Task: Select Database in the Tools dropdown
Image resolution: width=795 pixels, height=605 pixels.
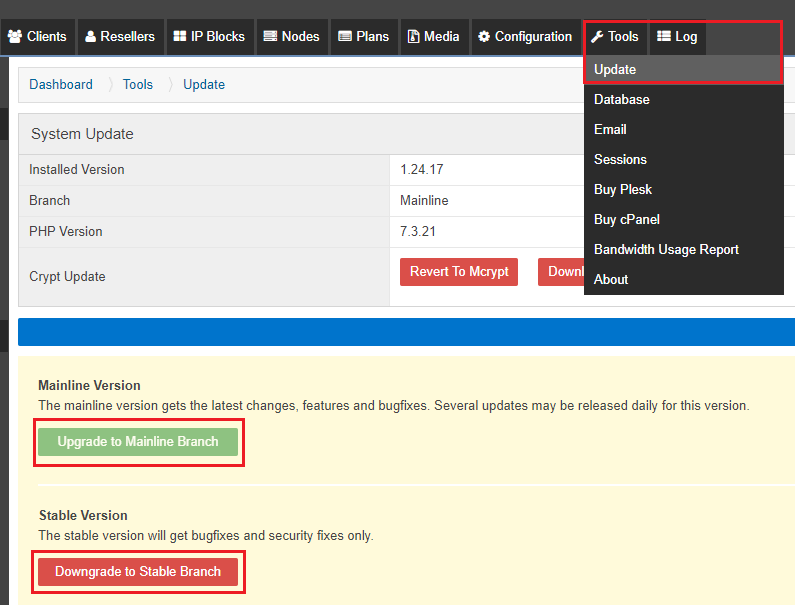Action: (683, 99)
